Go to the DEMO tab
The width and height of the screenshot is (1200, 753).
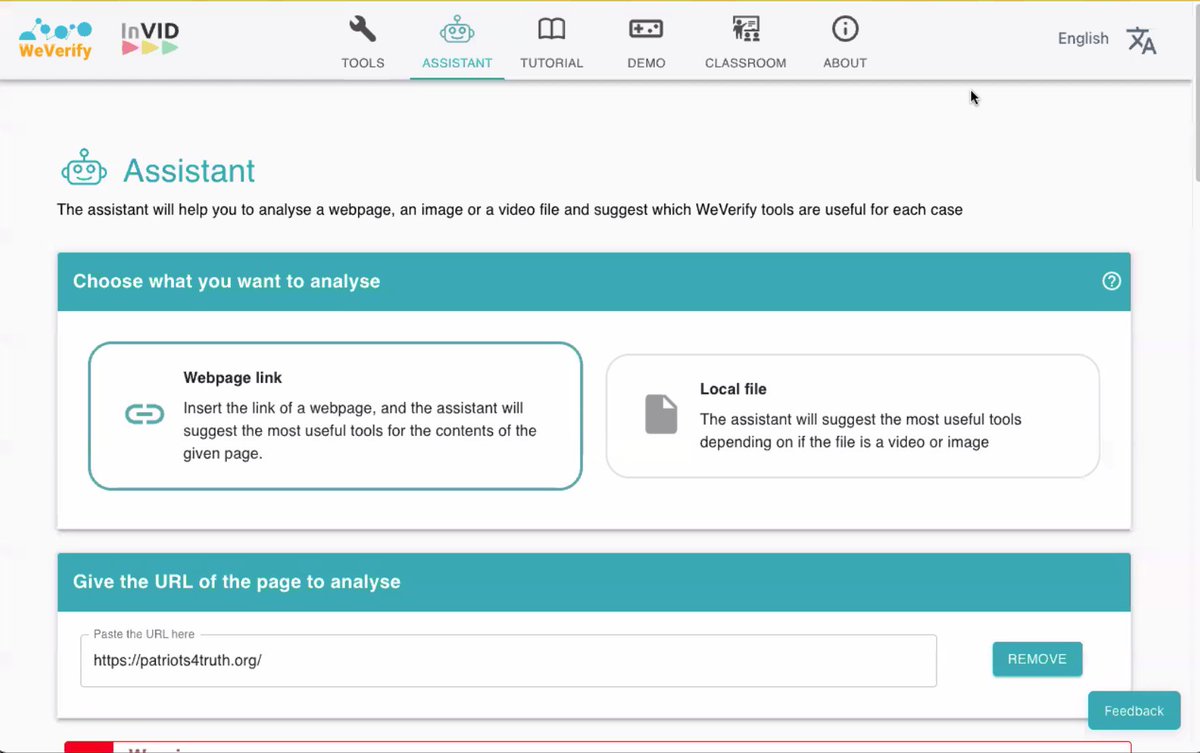pos(646,41)
